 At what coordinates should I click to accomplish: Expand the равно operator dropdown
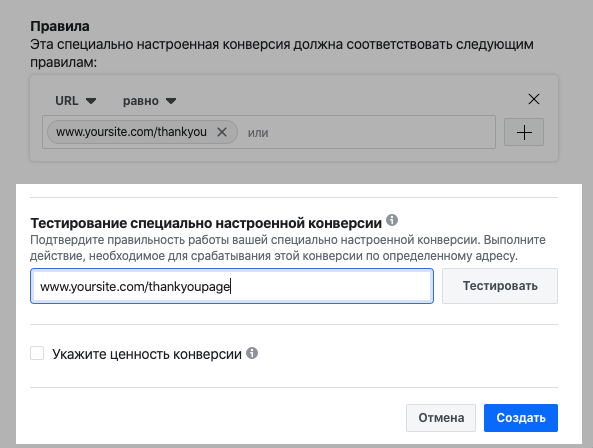point(149,101)
